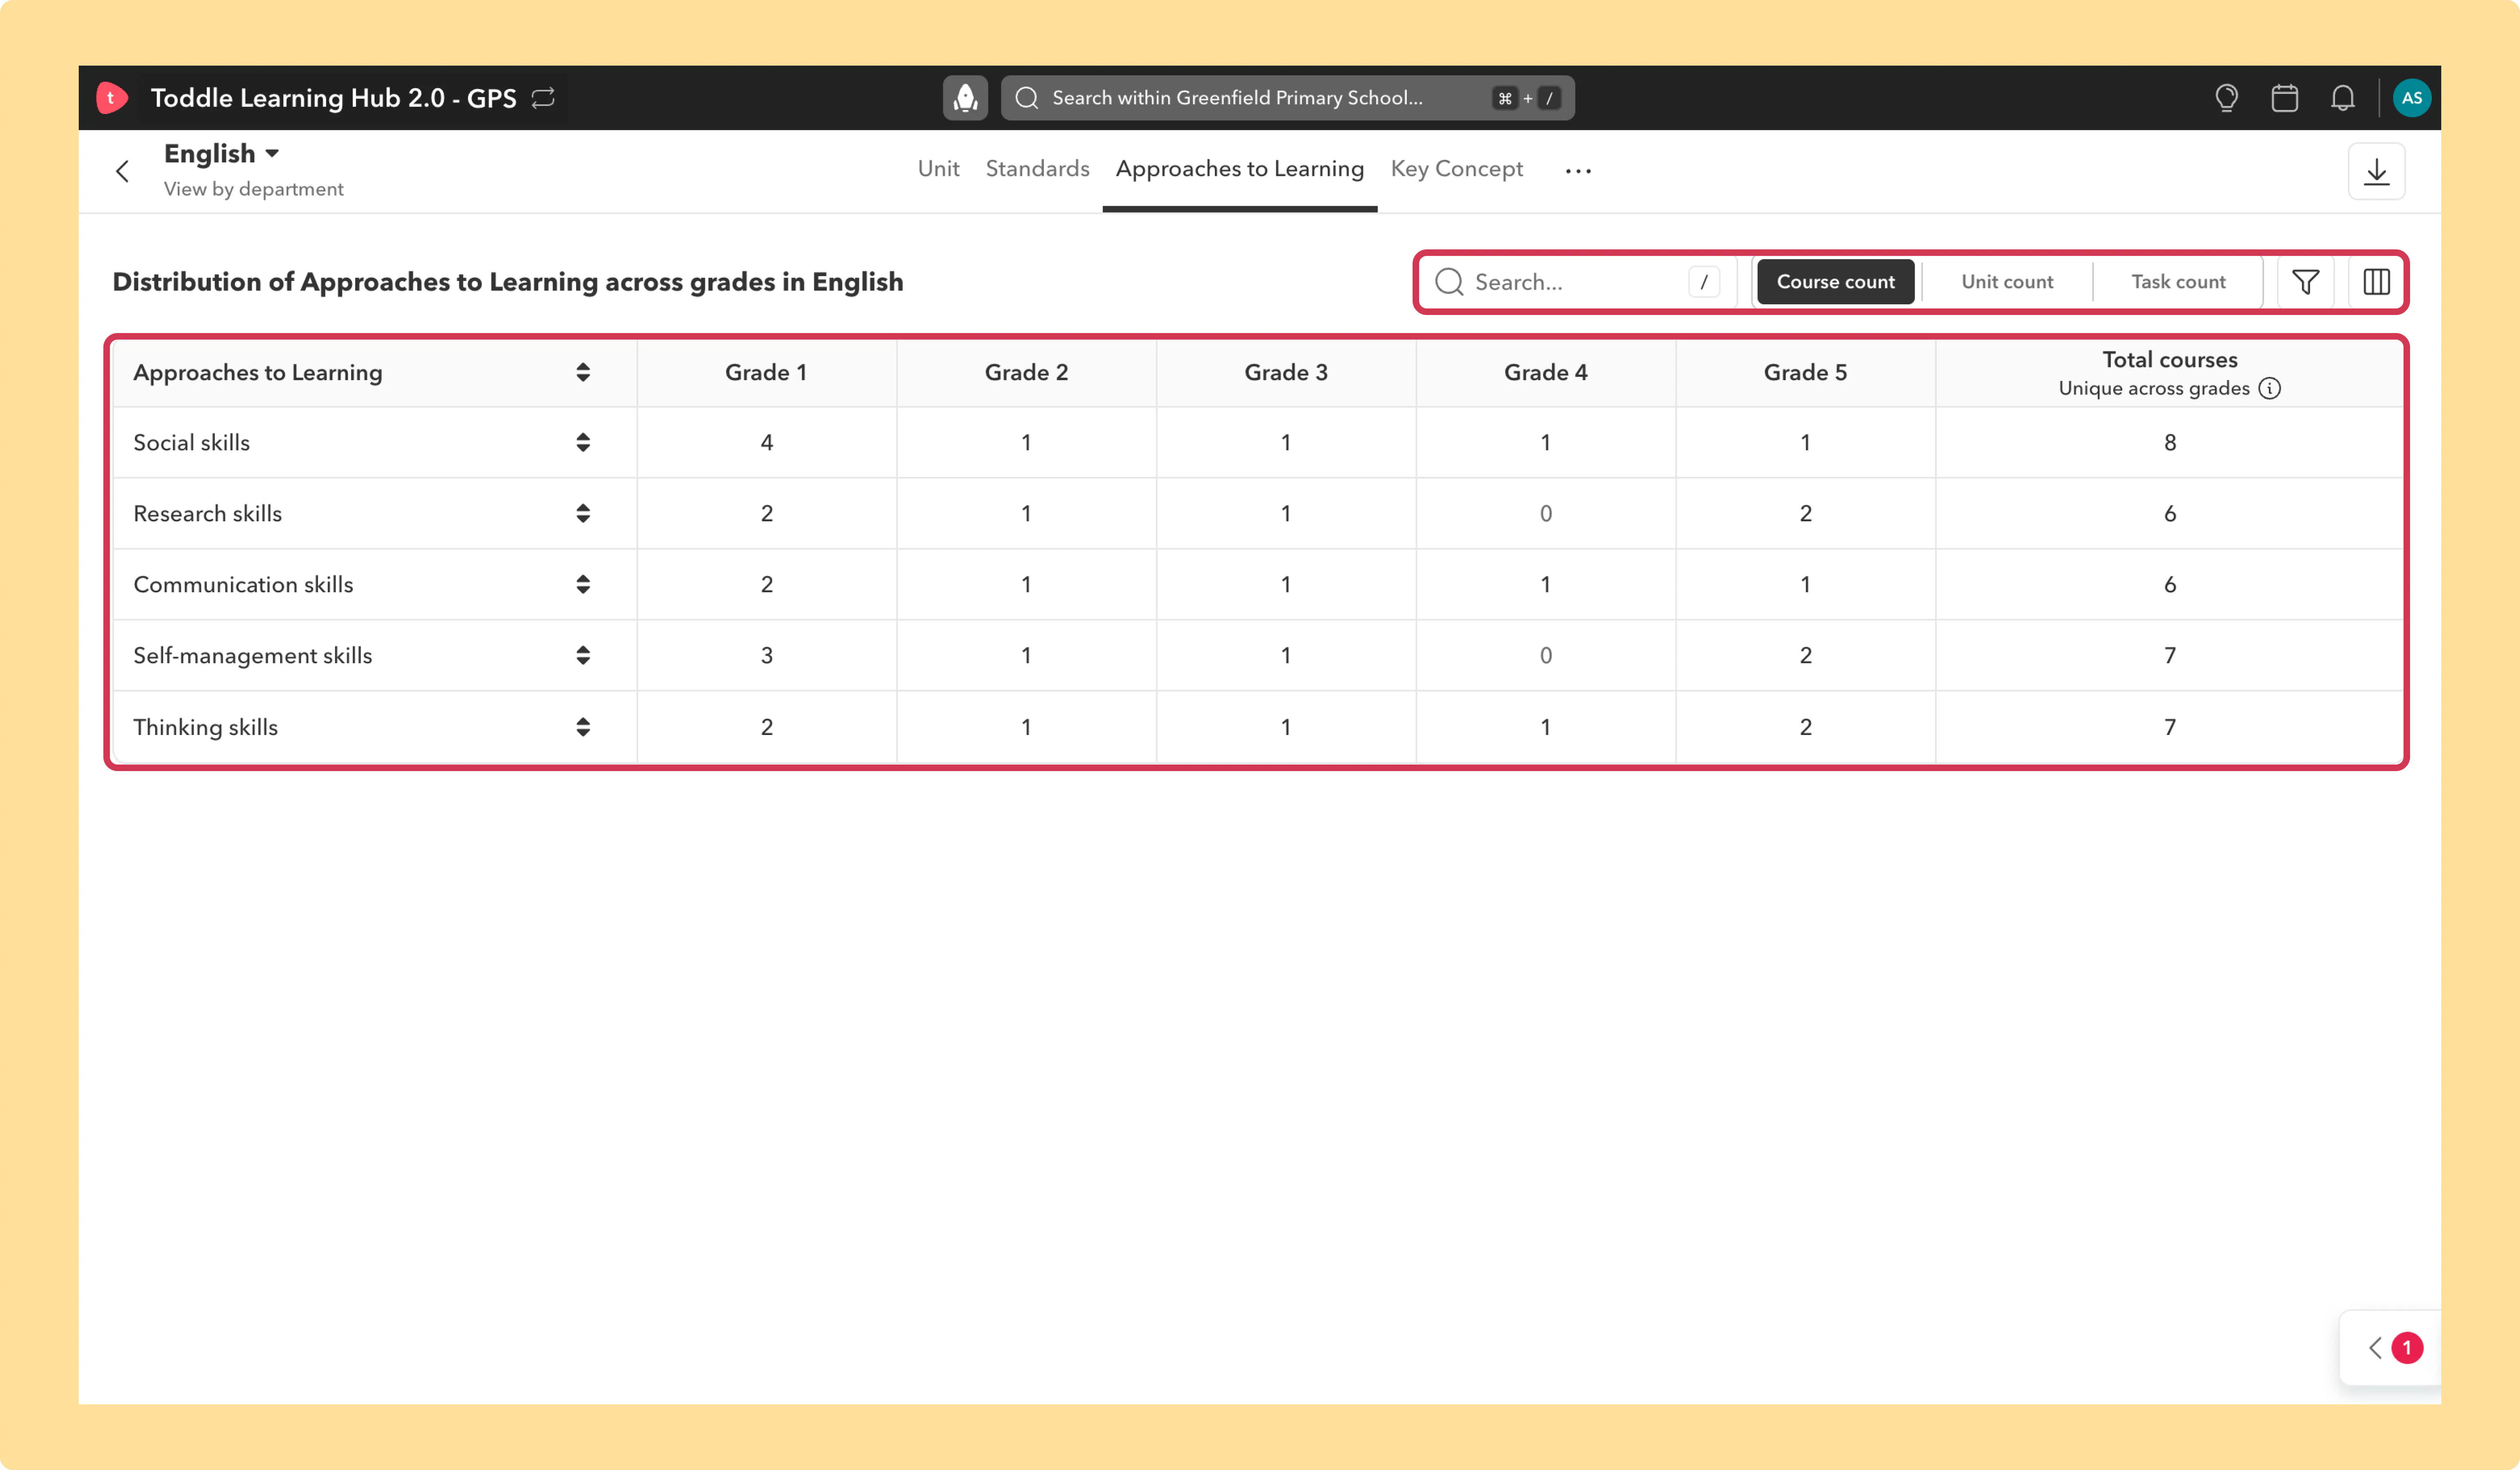Click the Grade 4 column header
Viewport: 2520px width, 1470px height.
coord(1545,372)
